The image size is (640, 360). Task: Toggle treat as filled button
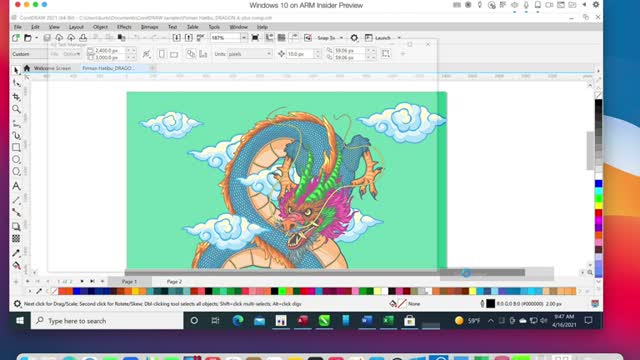[x=386, y=54]
